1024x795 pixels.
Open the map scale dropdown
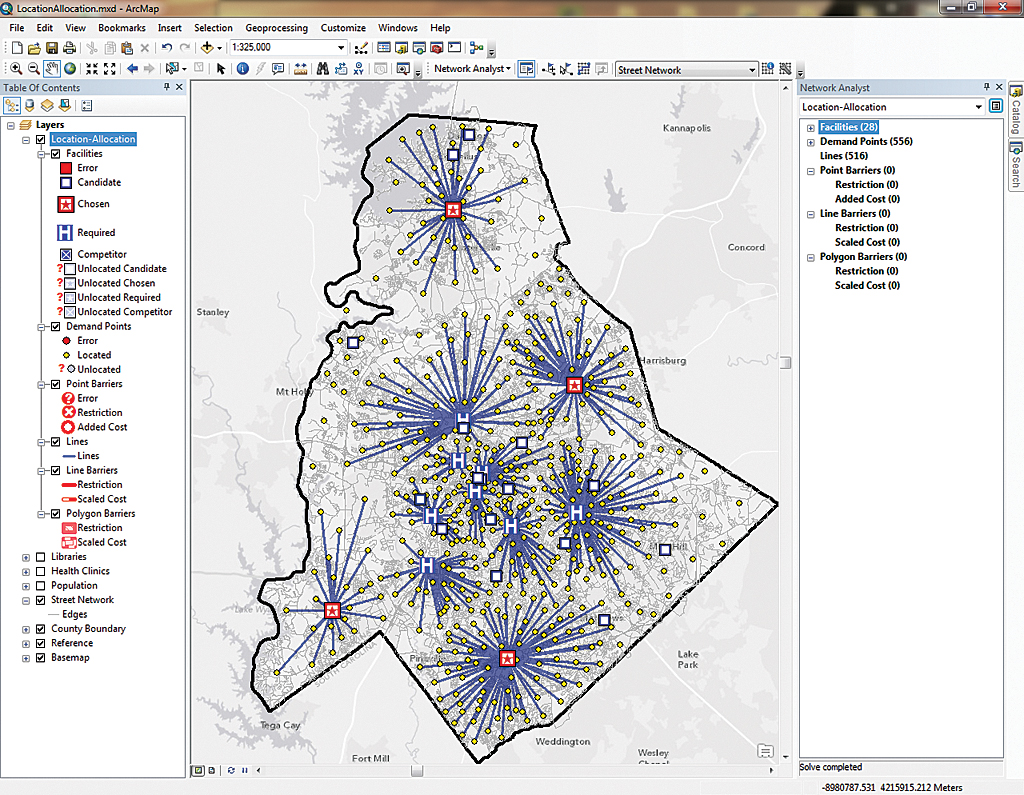pyautogui.click(x=341, y=48)
